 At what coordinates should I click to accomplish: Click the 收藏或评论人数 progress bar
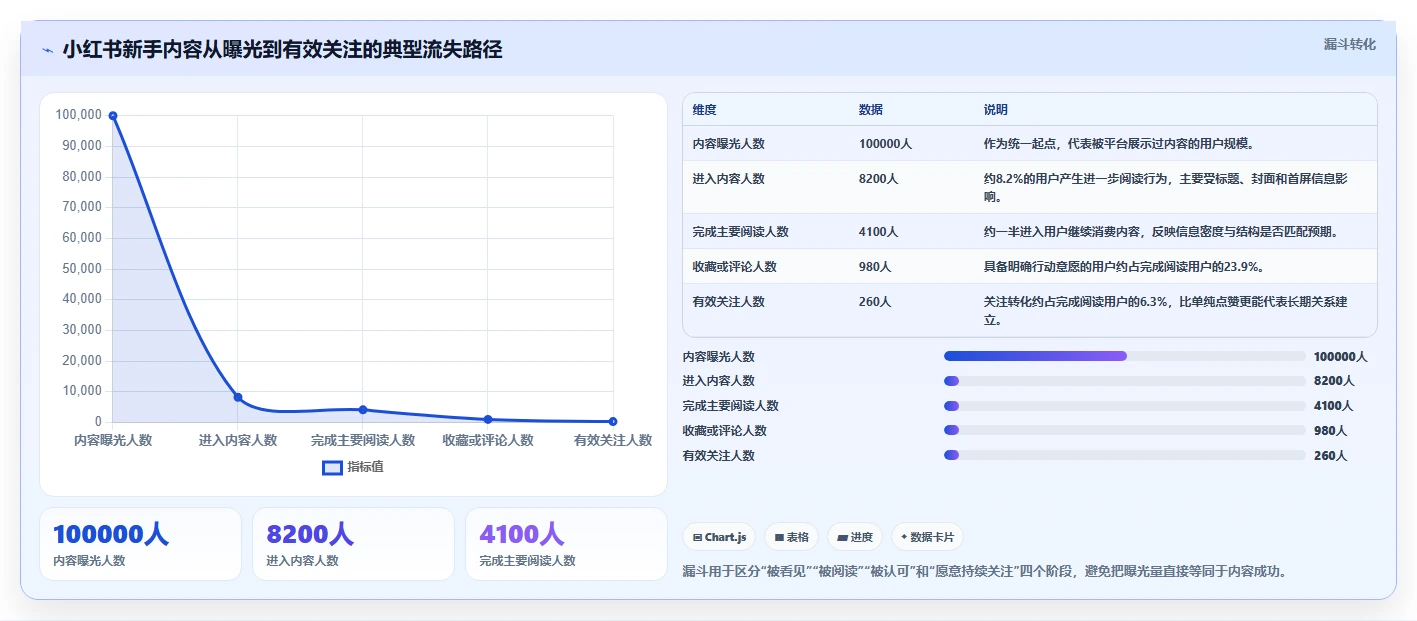1125,430
